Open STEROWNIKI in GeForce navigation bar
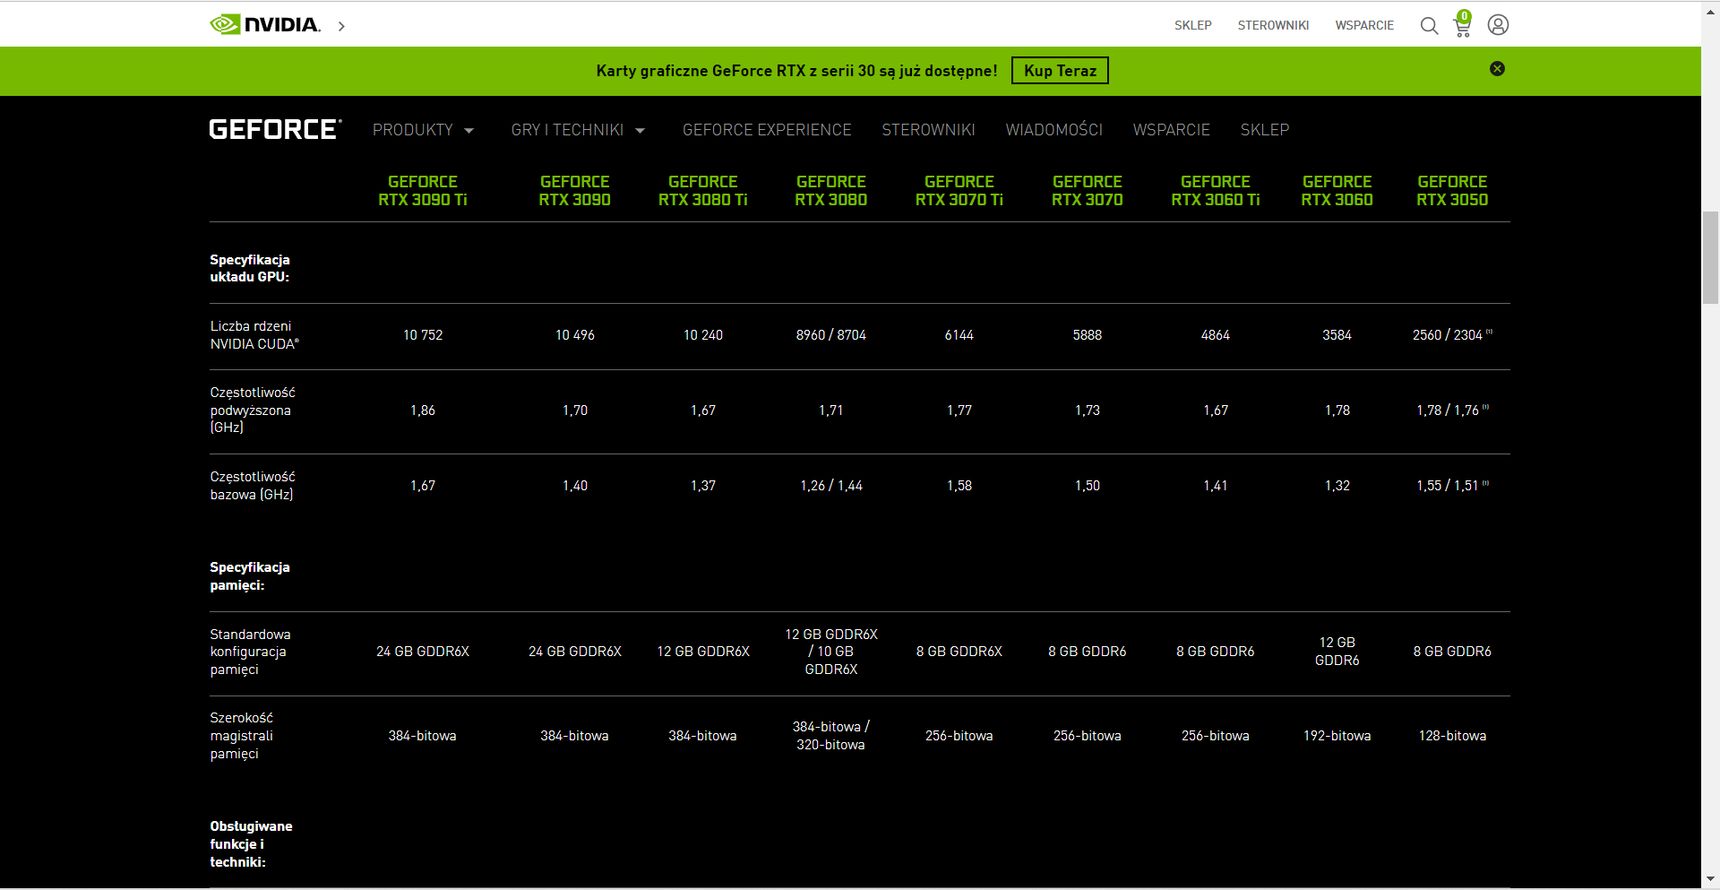The height and width of the screenshot is (890, 1720). point(928,130)
